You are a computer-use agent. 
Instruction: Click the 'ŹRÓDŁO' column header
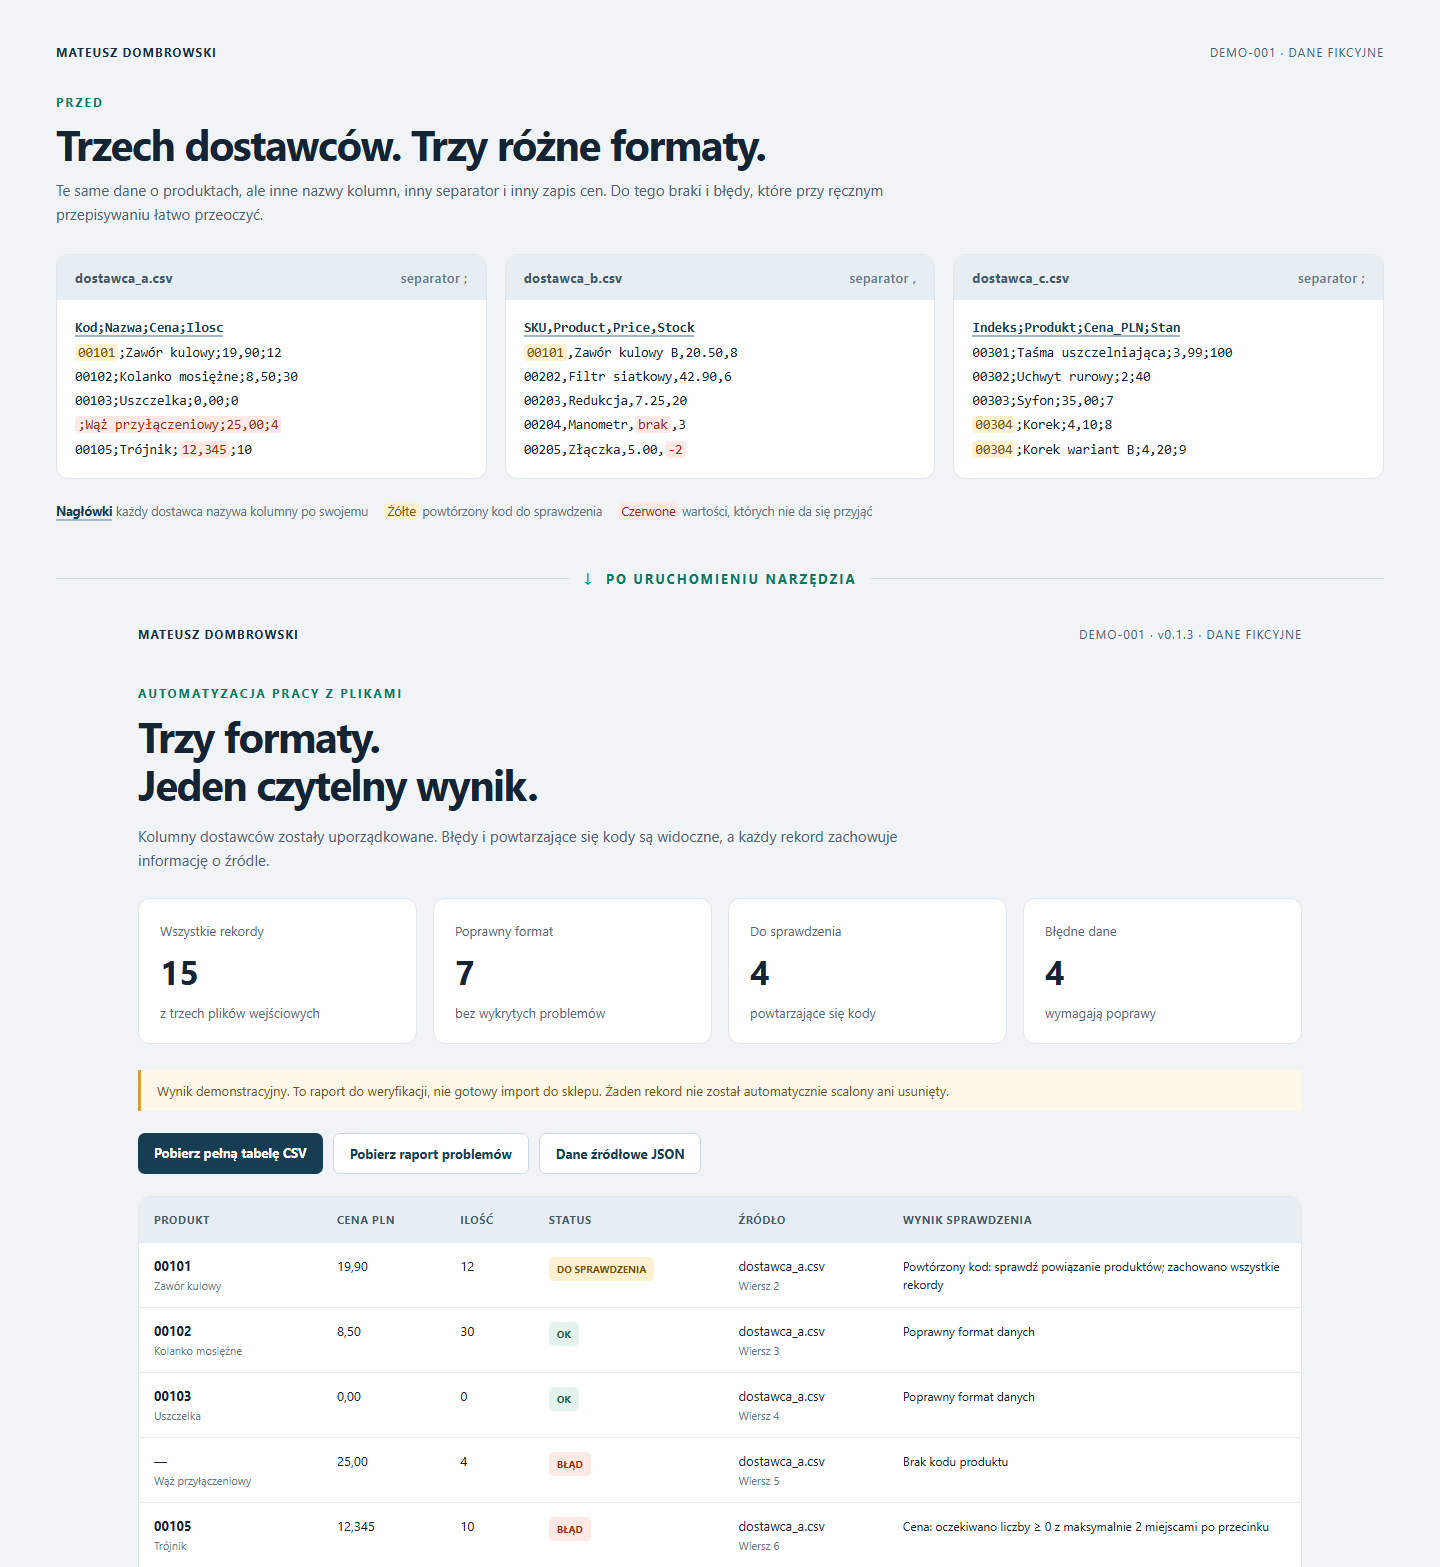[x=762, y=1220]
